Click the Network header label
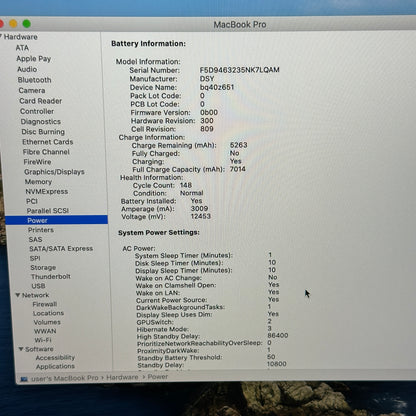Screen dimensions: 416x416 click(x=35, y=295)
